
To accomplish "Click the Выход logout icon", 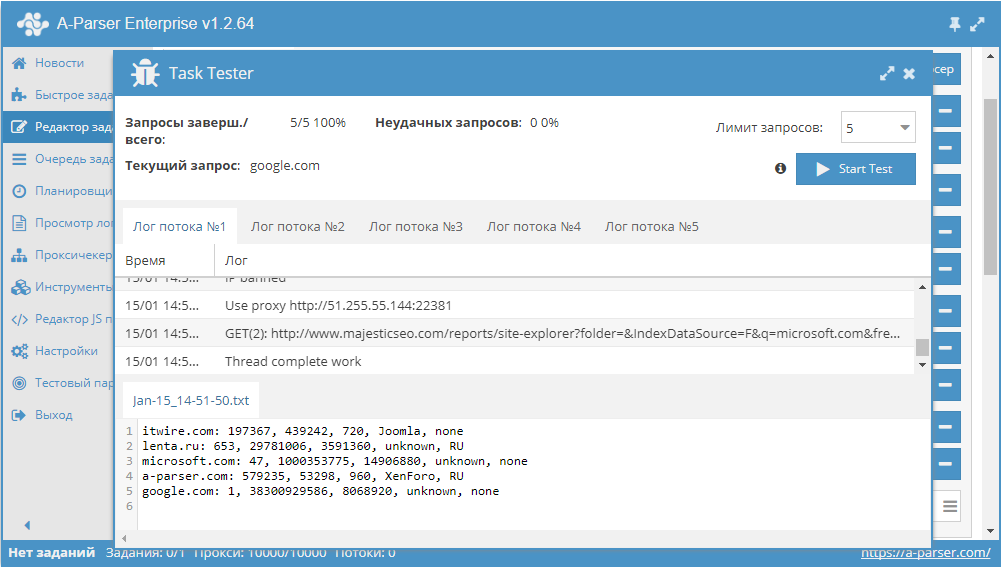I will tap(19, 414).
